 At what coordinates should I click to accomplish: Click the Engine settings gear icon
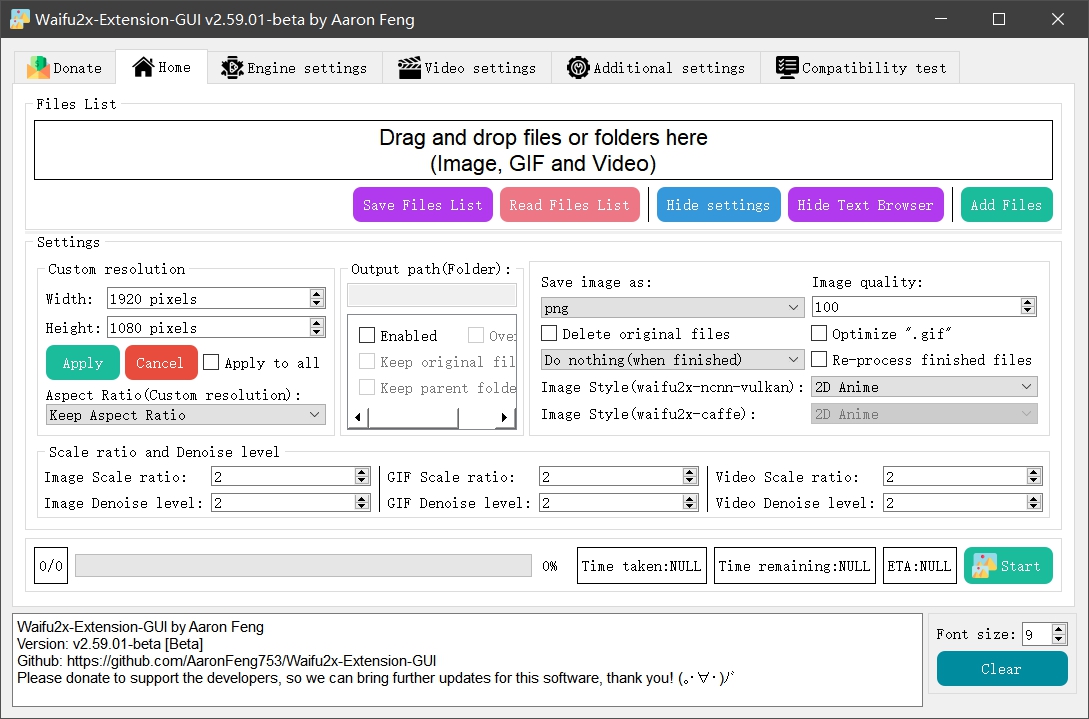pos(232,67)
